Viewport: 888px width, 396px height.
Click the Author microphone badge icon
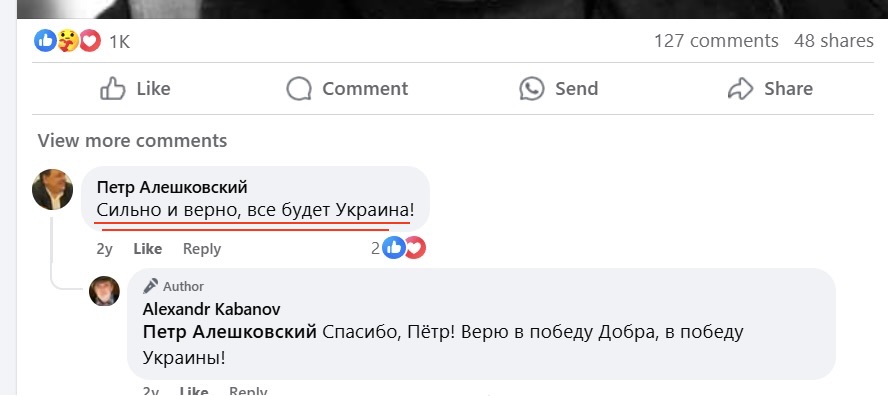(x=151, y=286)
